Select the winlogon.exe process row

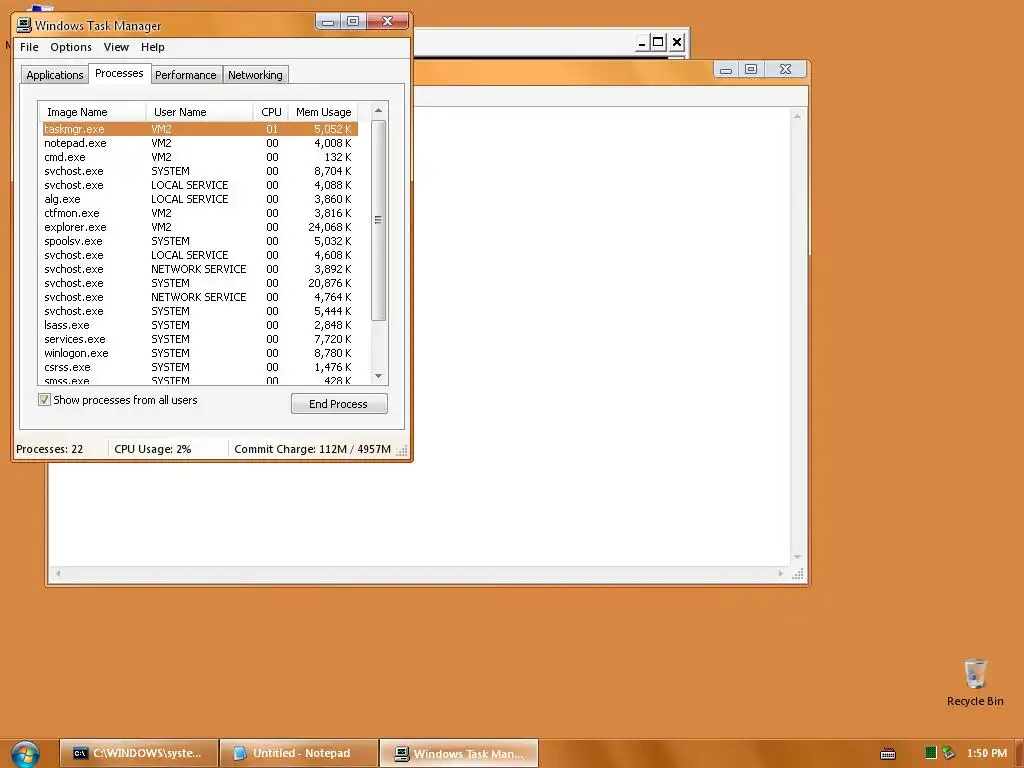200,353
